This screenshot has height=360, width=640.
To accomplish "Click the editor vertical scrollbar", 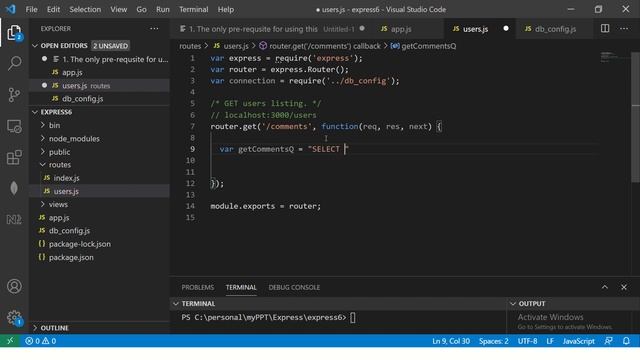I will [635, 117].
